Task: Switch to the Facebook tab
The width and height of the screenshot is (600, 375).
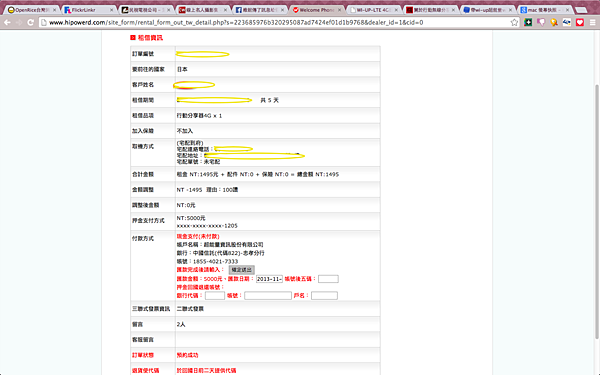Action: tap(259, 10)
